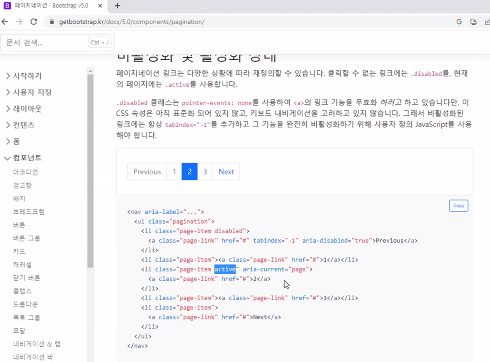Open the 목록 그룹 docs page
The image size is (490, 362).
coord(26,318)
